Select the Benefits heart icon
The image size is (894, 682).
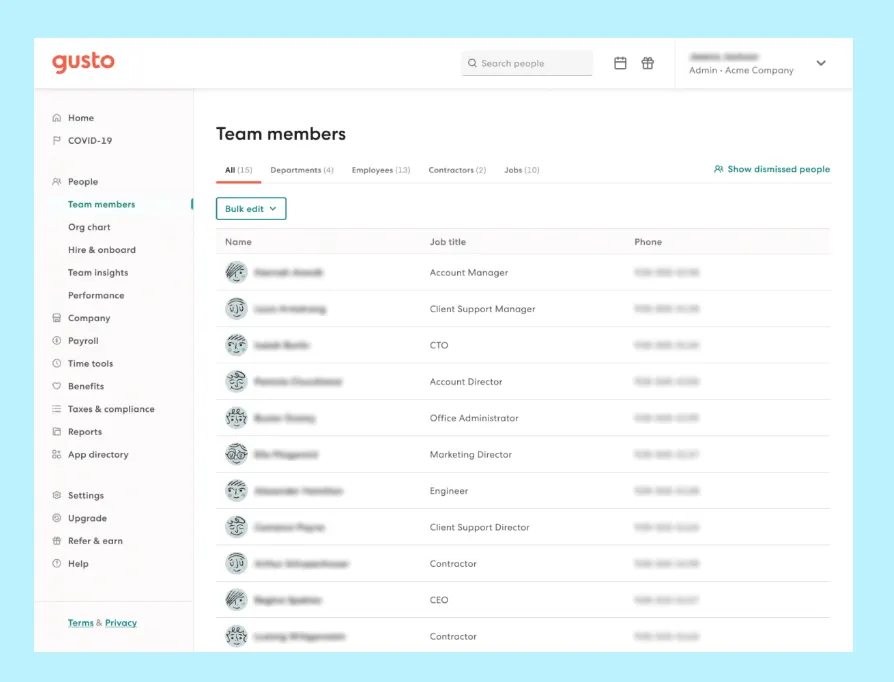coord(57,386)
